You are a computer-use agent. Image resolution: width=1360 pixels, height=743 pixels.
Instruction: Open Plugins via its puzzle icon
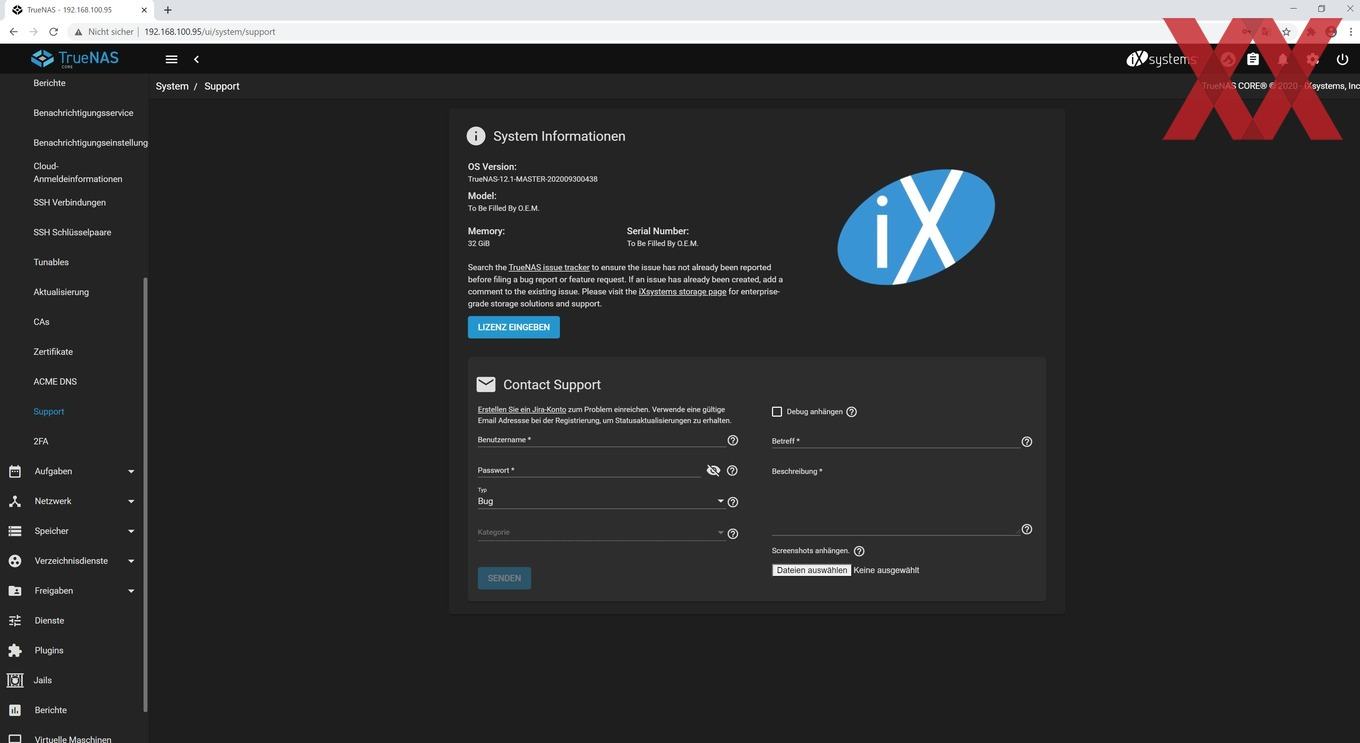pos(15,650)
